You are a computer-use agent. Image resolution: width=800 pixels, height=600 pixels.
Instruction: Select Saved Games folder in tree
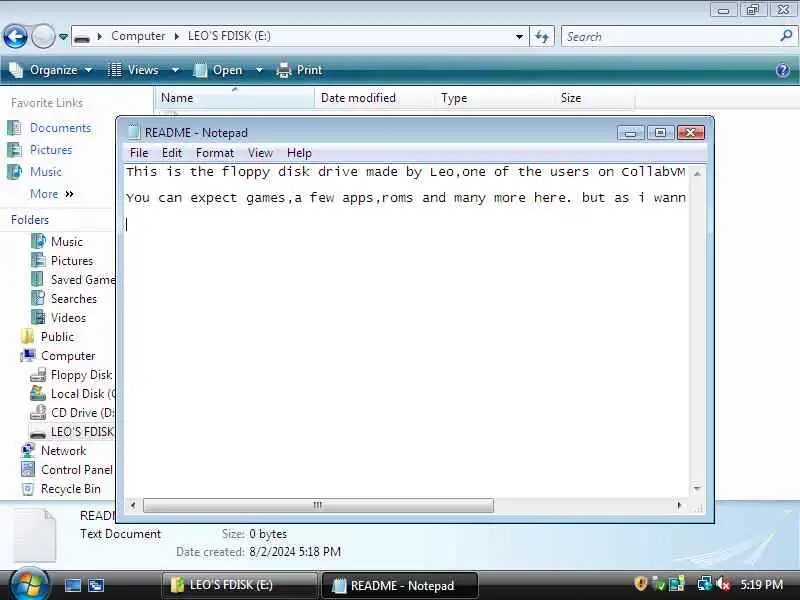(73, 280)
